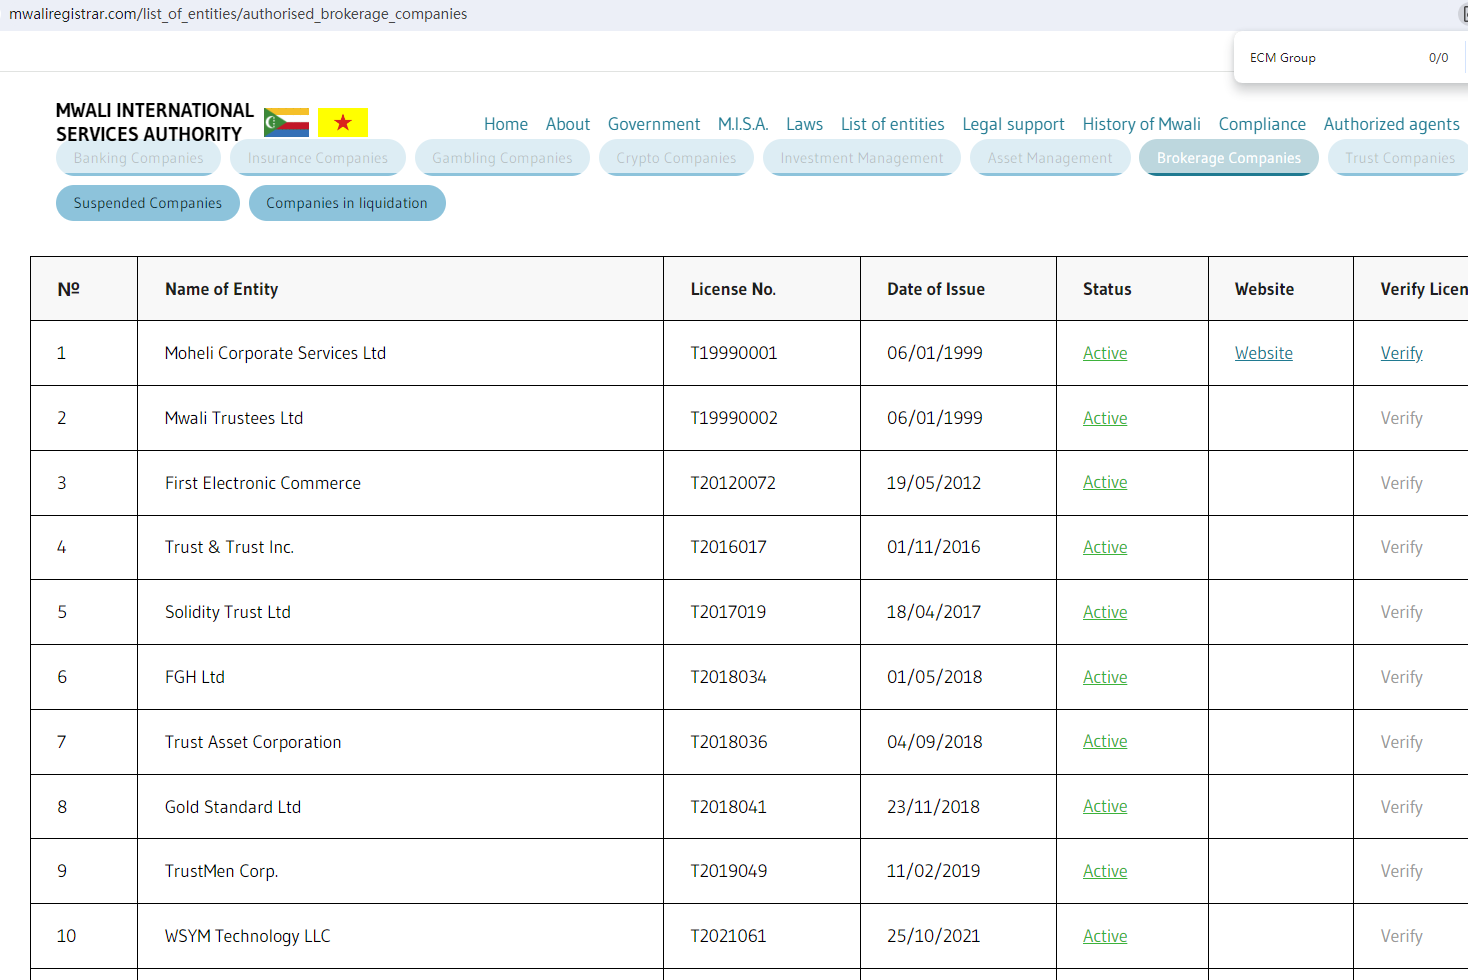Viewport: 1468px width, 980px height.
Task: Verify license for Gold Standard Ltd
Action: click(1401, 807)
